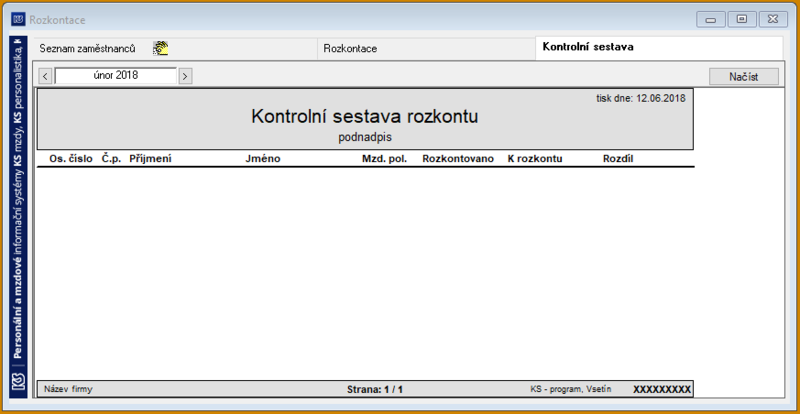Click the KS app icon in title bar
The image size is (800, 414).
point(18,20)
